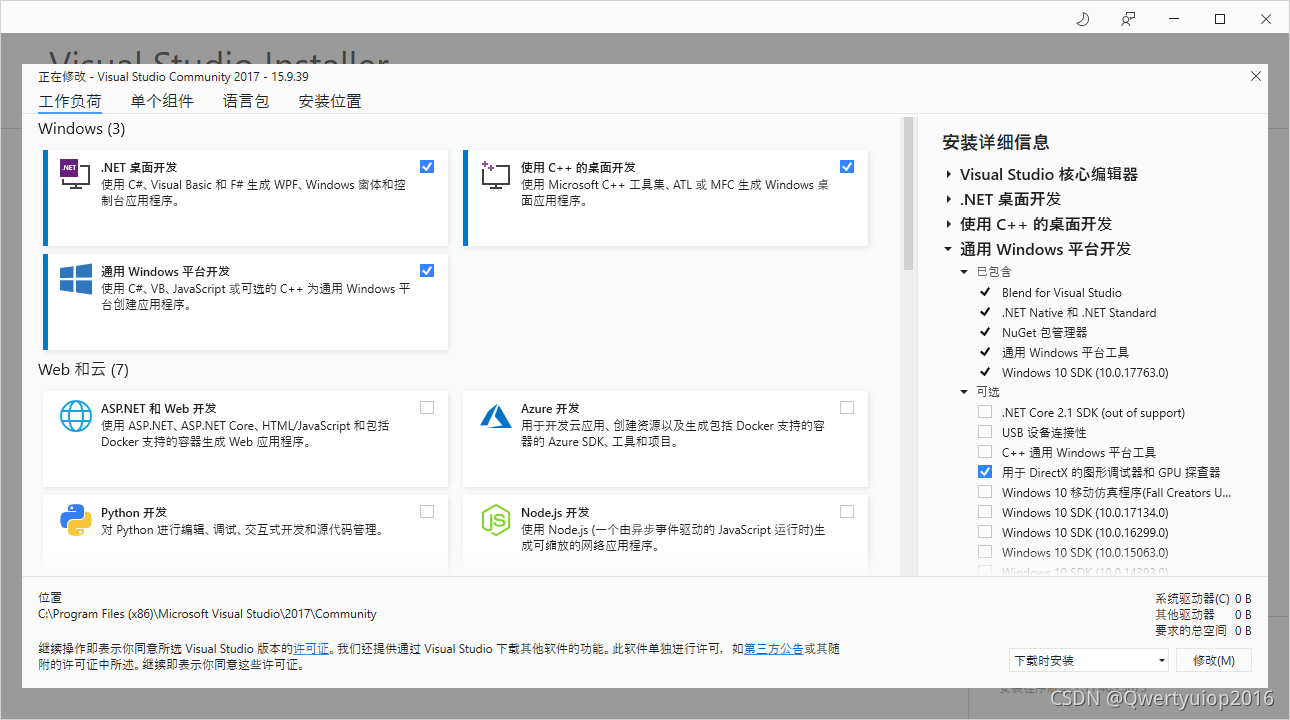Image resolution: width=1290 pixels, height=720 pixels.
Task: Toggle the night mode moon icon in title bar
Action: pos(1082,19)
